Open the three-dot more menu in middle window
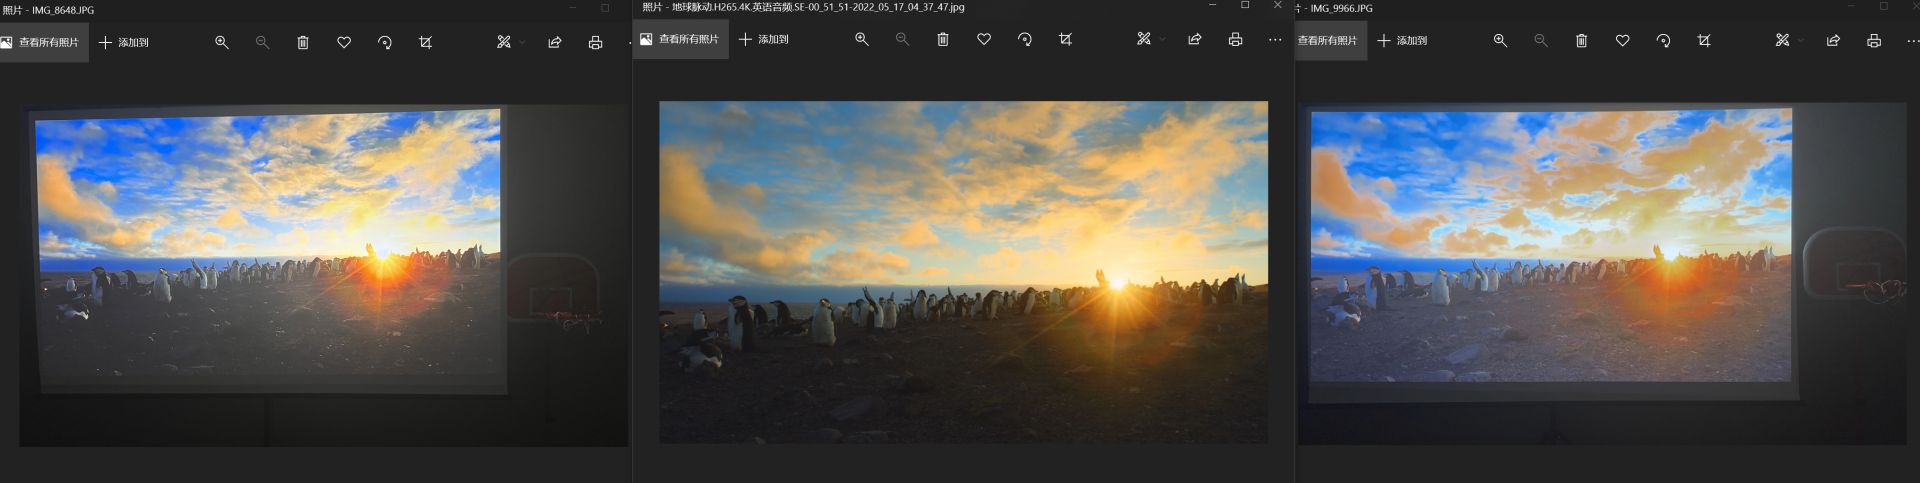 [x=1275, y=39]
